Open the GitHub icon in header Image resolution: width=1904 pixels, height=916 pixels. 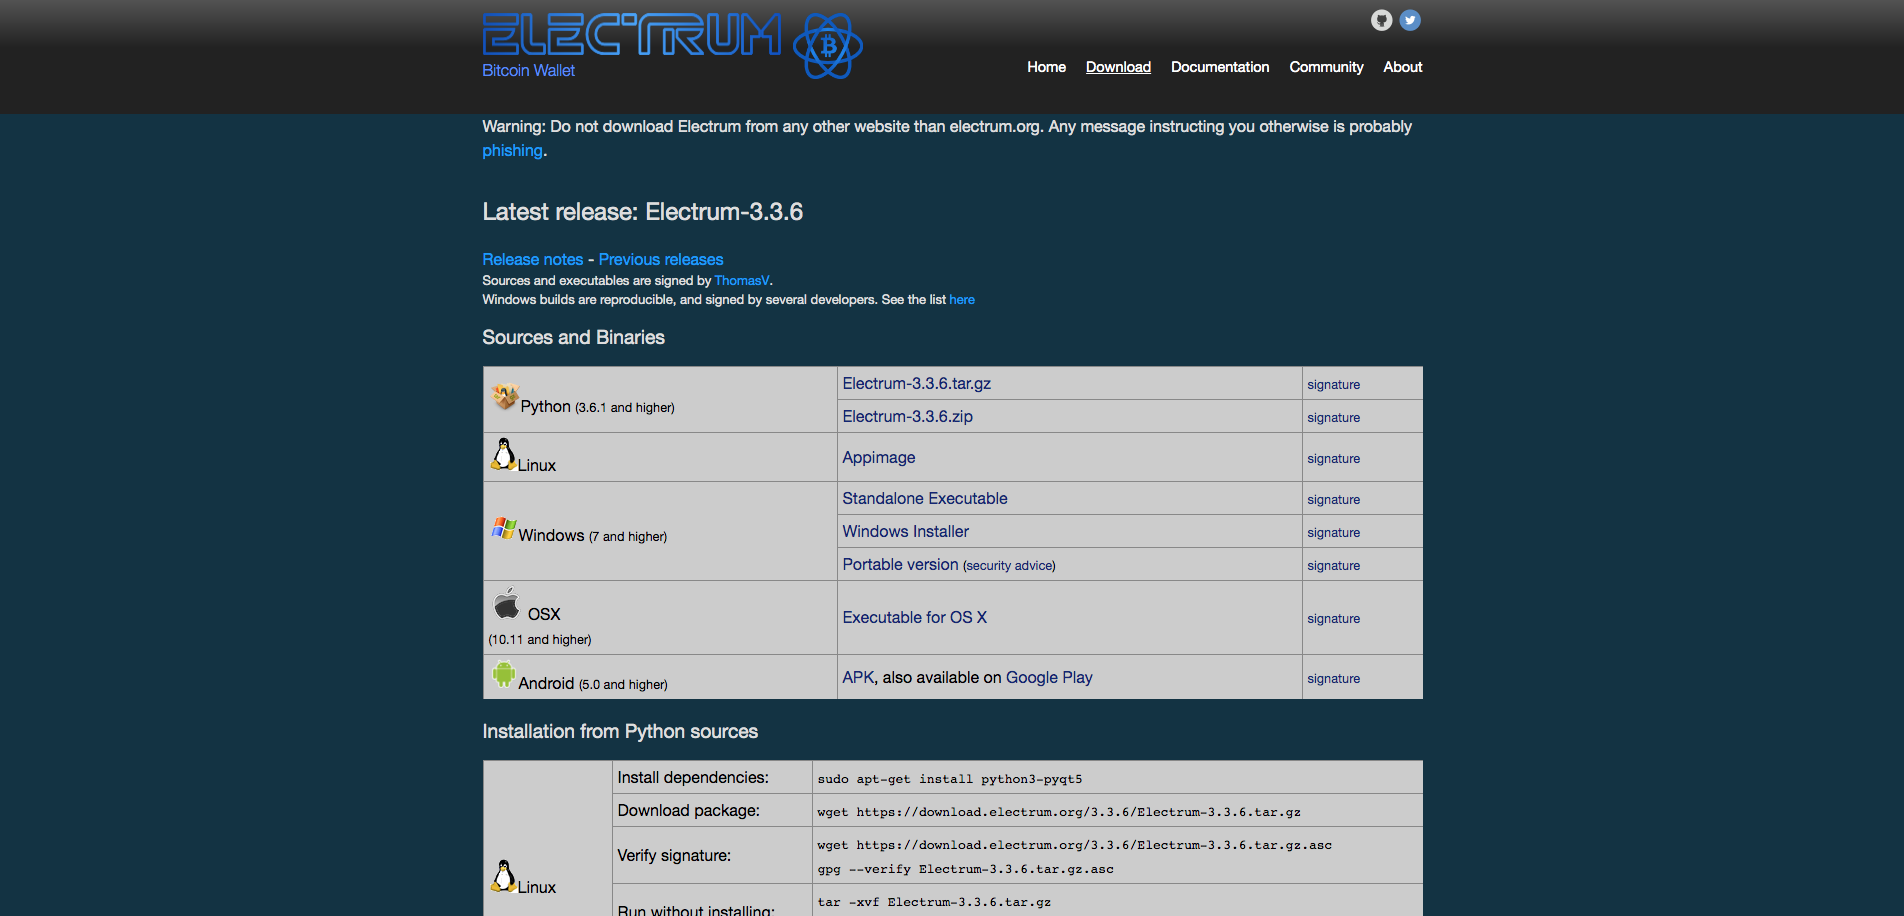pyautogui.click(x=1381, y=20)
